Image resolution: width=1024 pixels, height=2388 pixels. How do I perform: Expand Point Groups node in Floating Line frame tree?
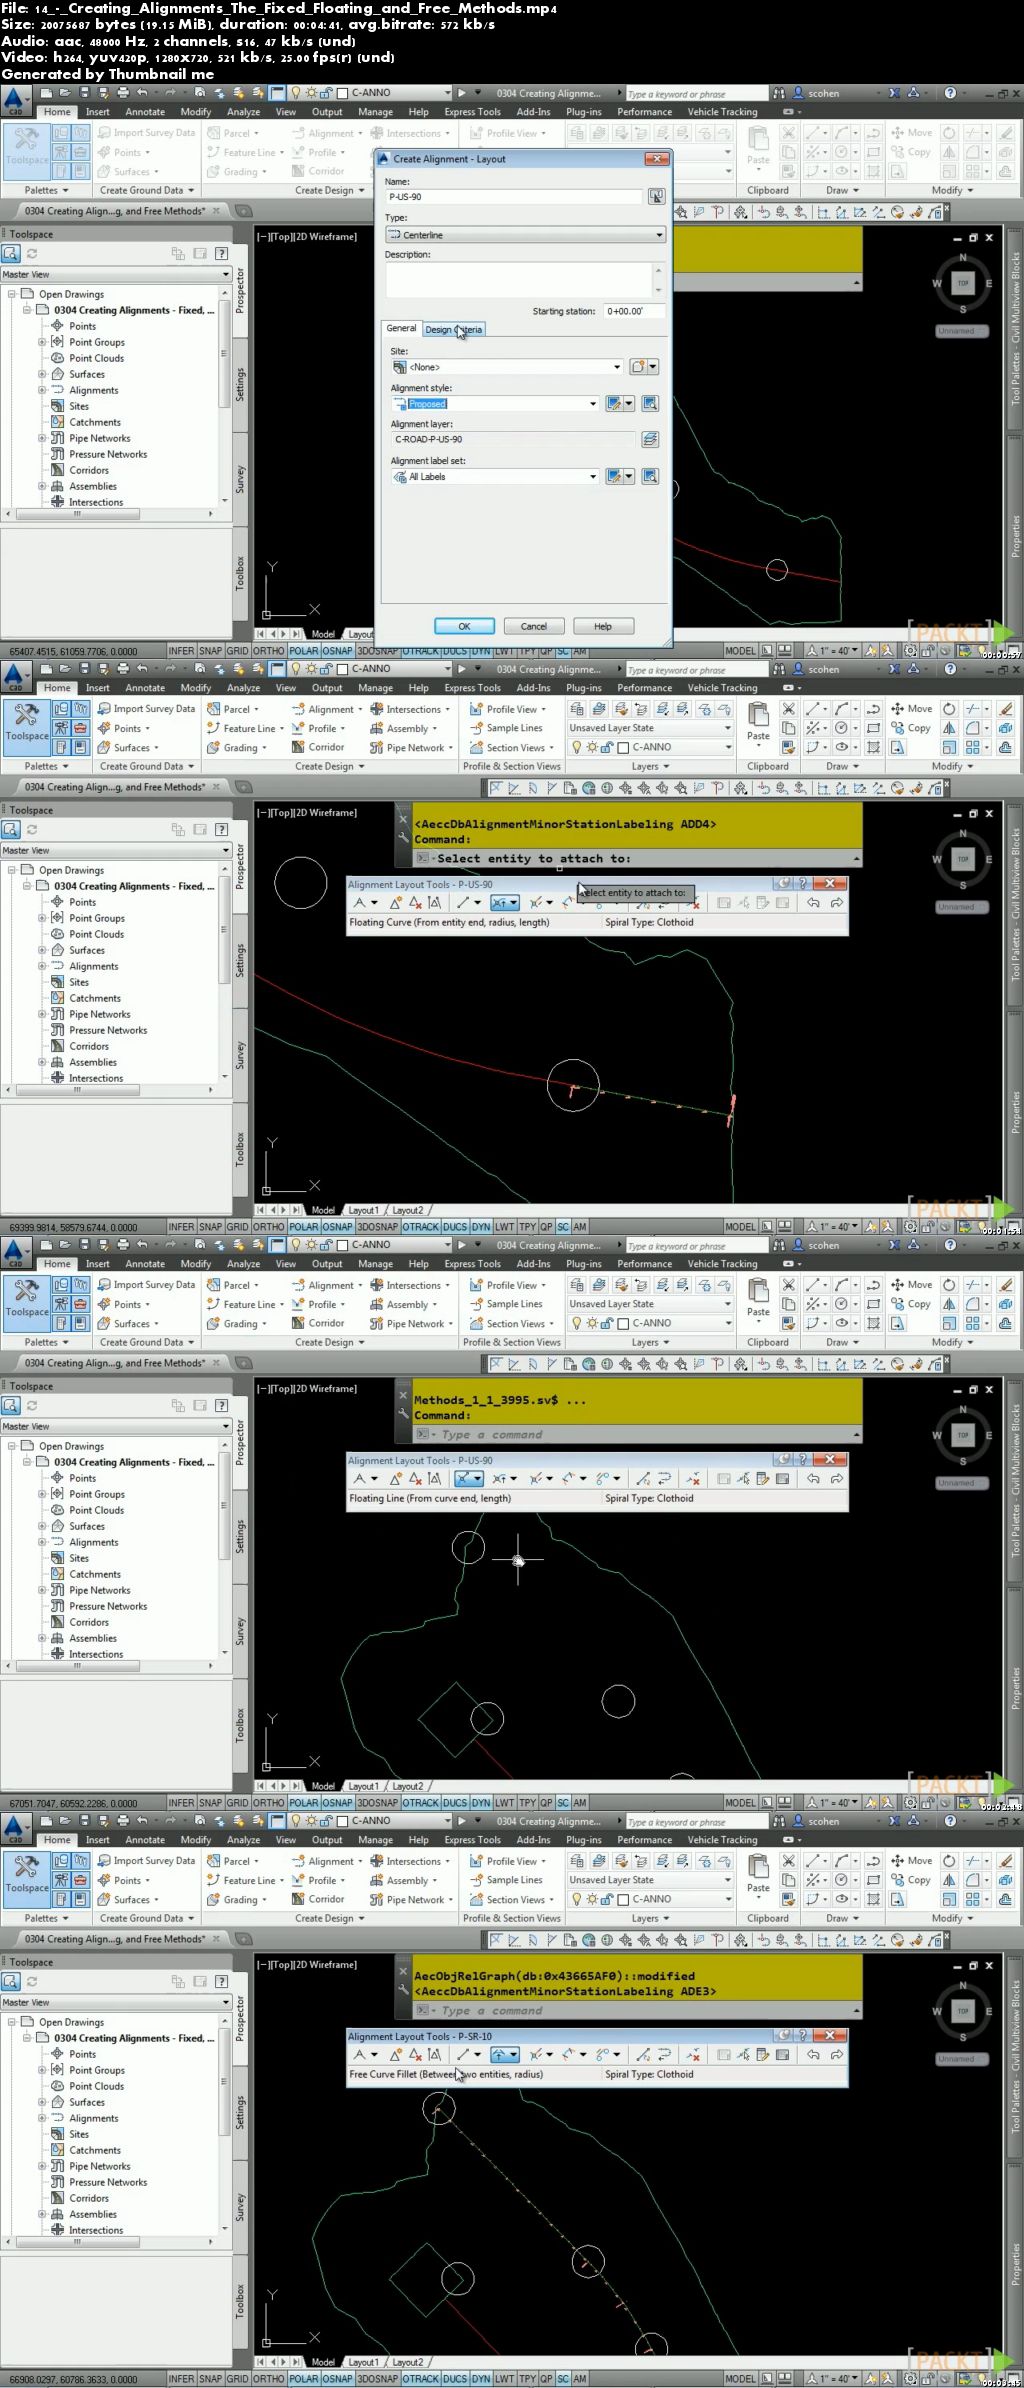42,1494
